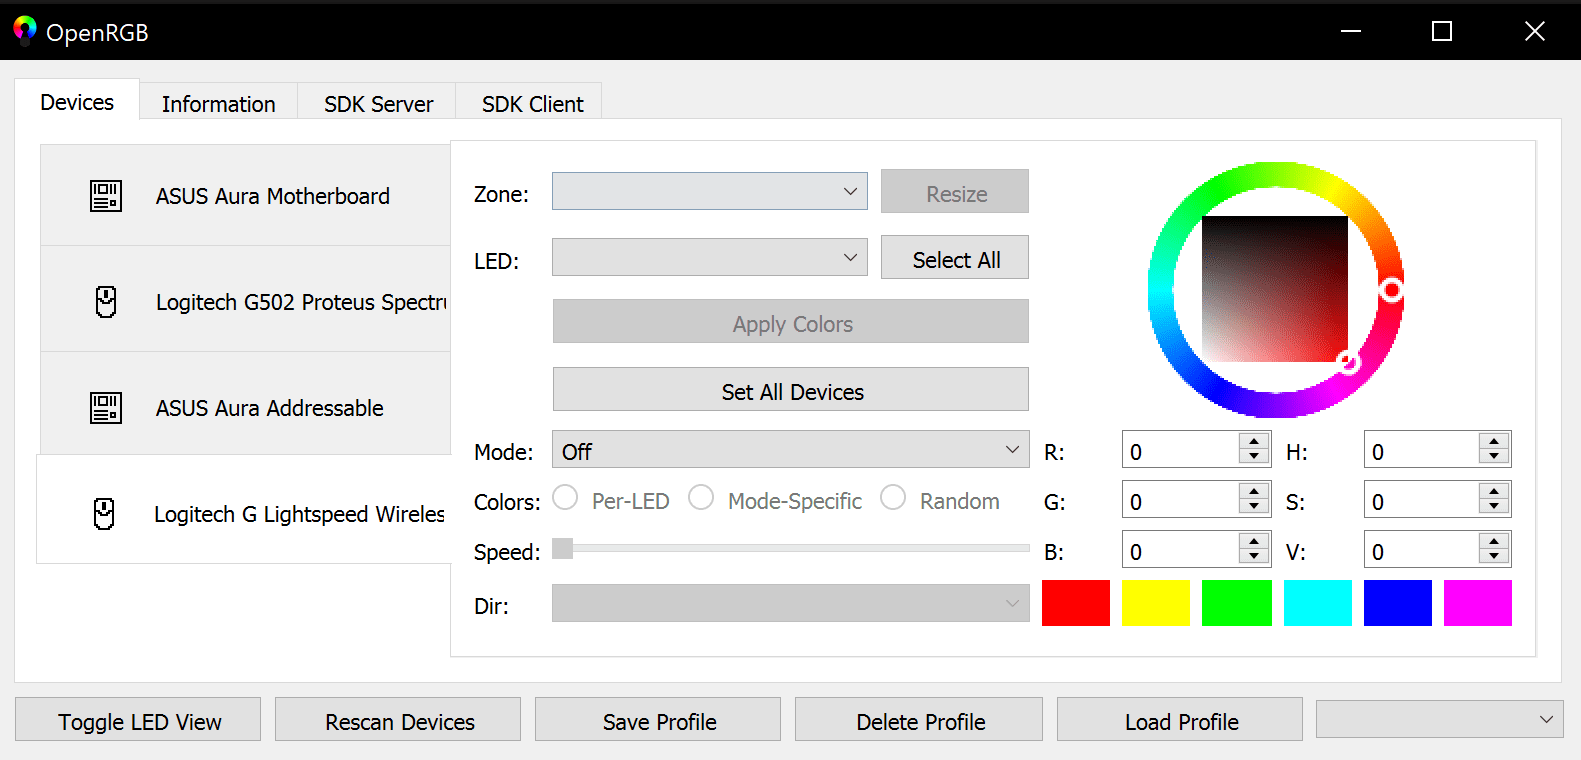Pick the cyan color swatch
The width and height of the screenshot is (1581, 760).
click(1317, 603)
